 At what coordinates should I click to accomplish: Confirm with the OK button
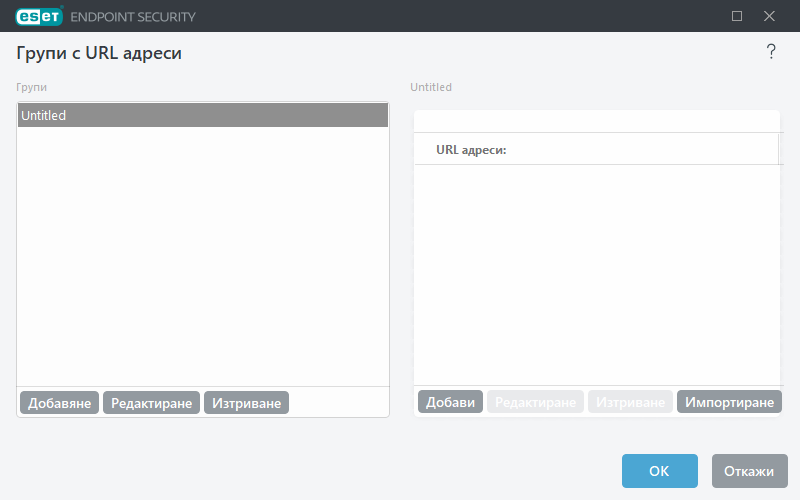coord(659,471)
